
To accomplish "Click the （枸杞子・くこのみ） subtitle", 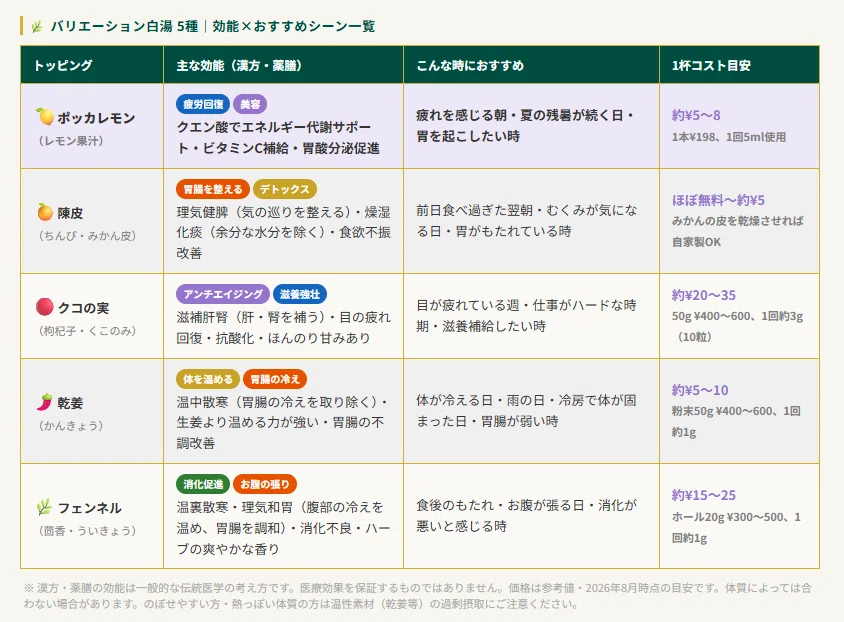I will click(x=87, y=330).
